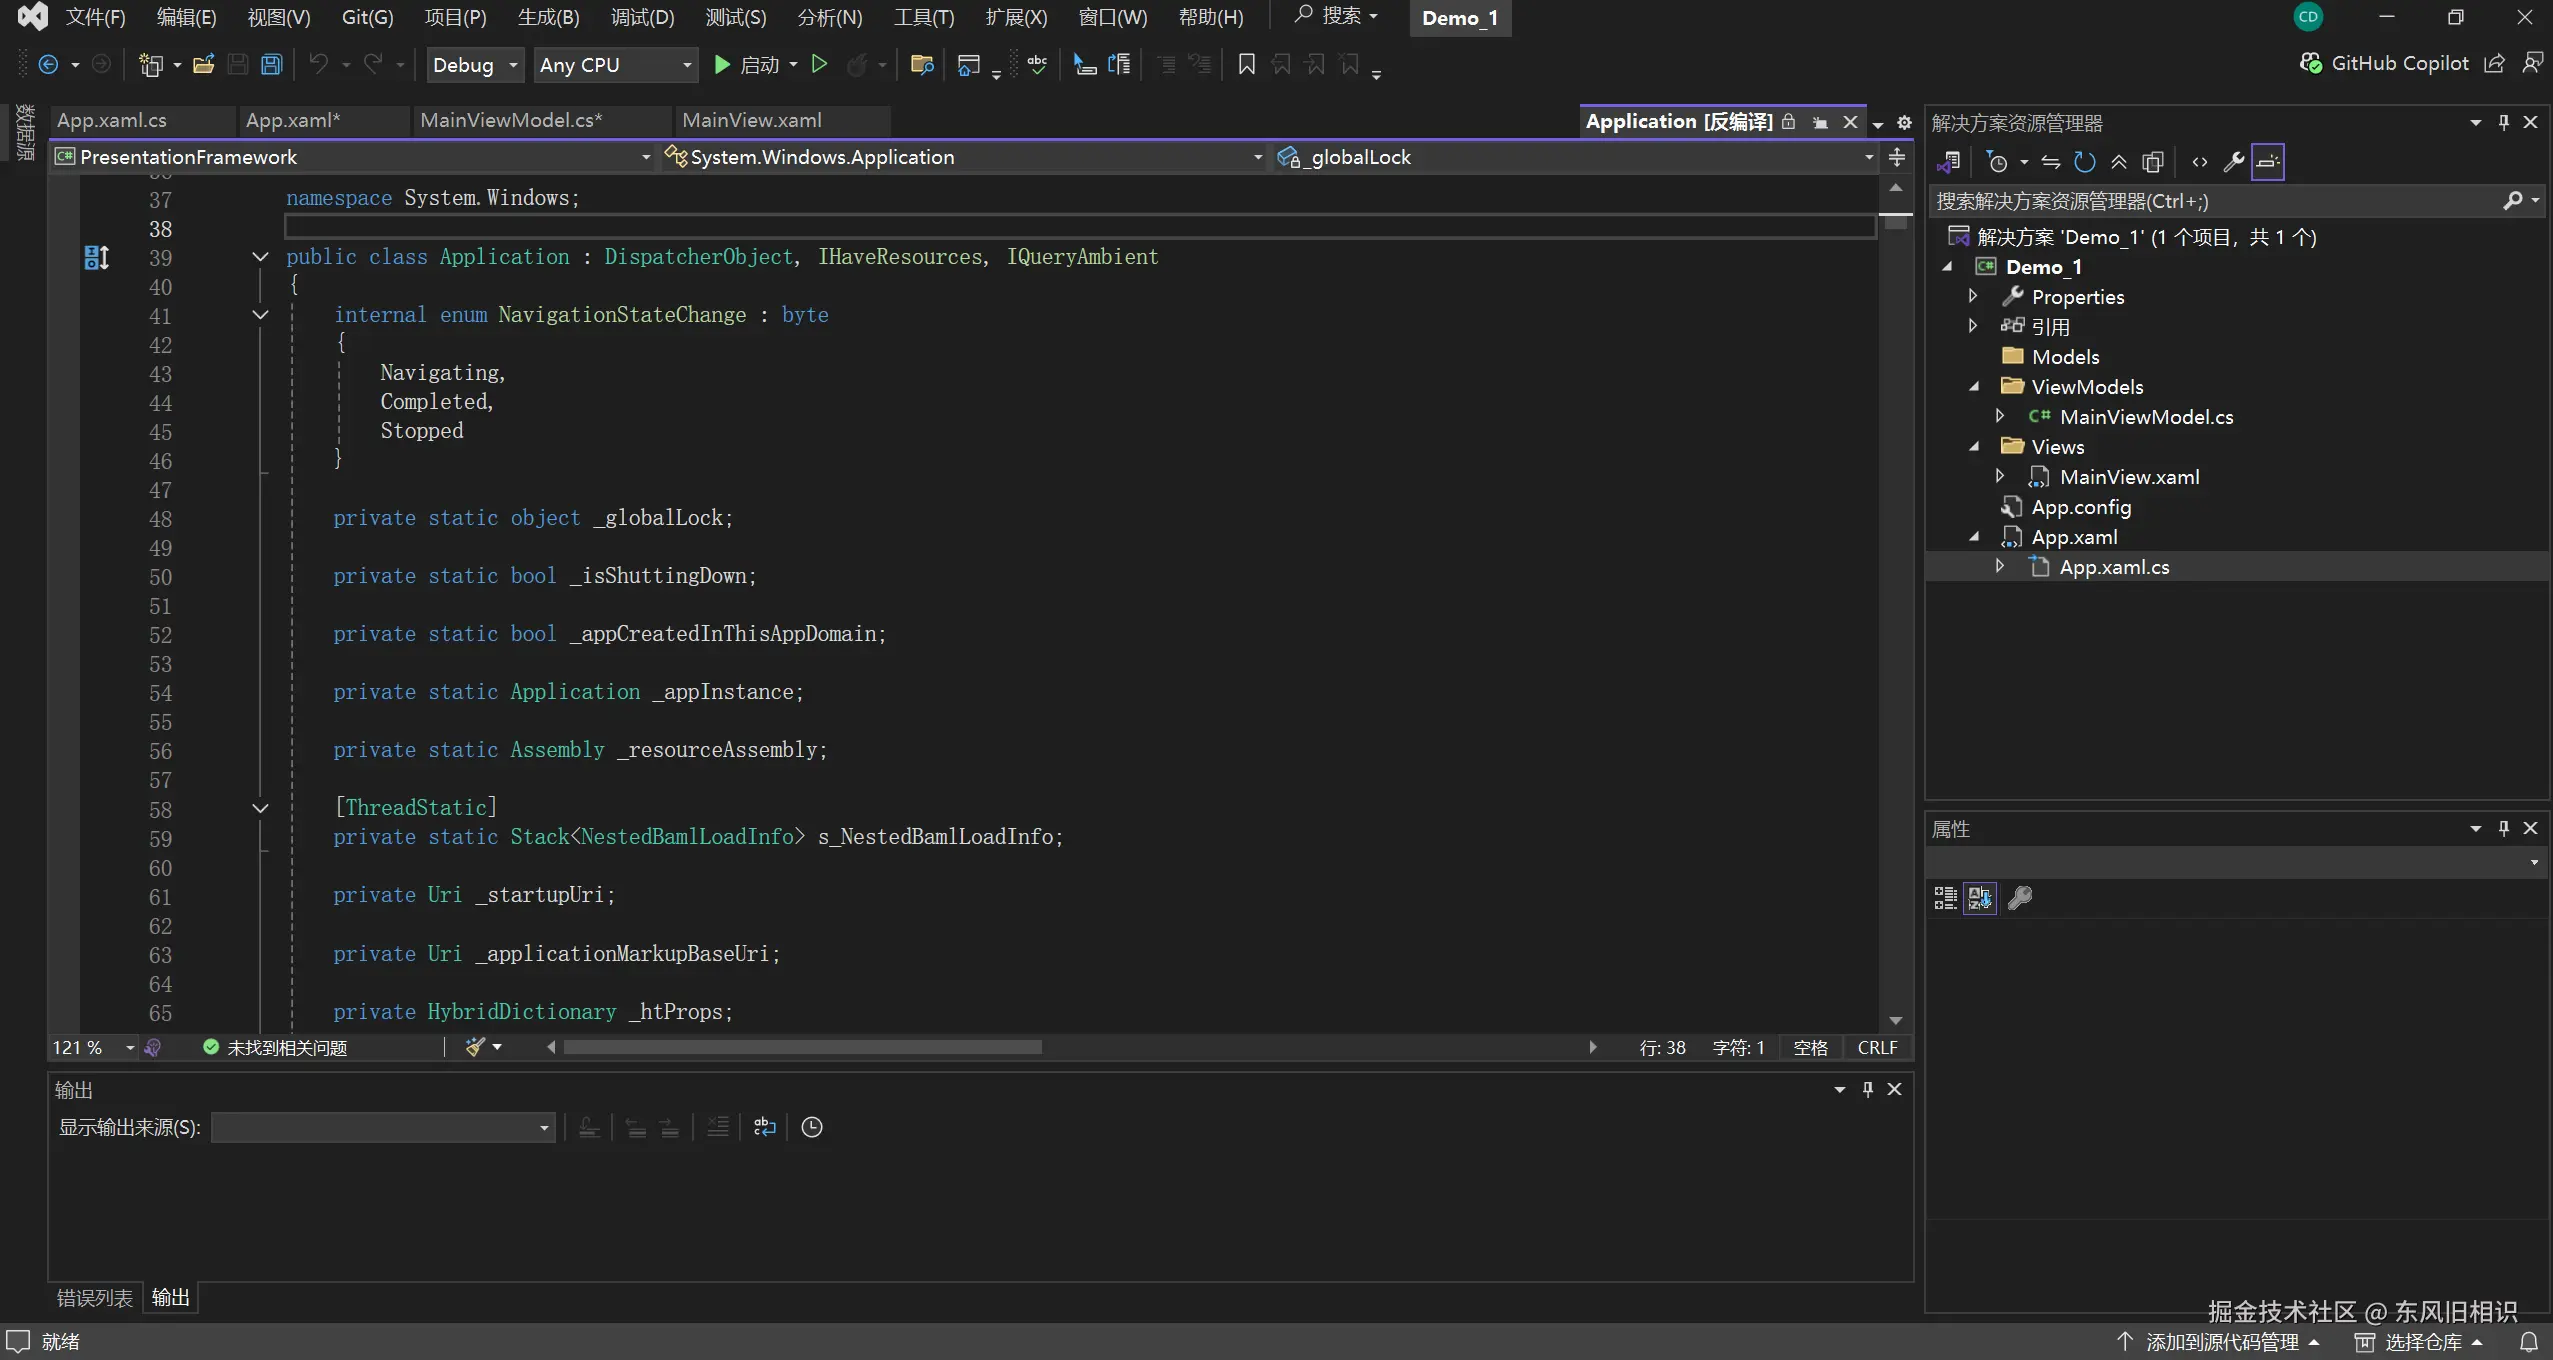Open the 调试(D) menu
The width and height of the screenshot is (2553, 1360).
[x=642, y=18]
